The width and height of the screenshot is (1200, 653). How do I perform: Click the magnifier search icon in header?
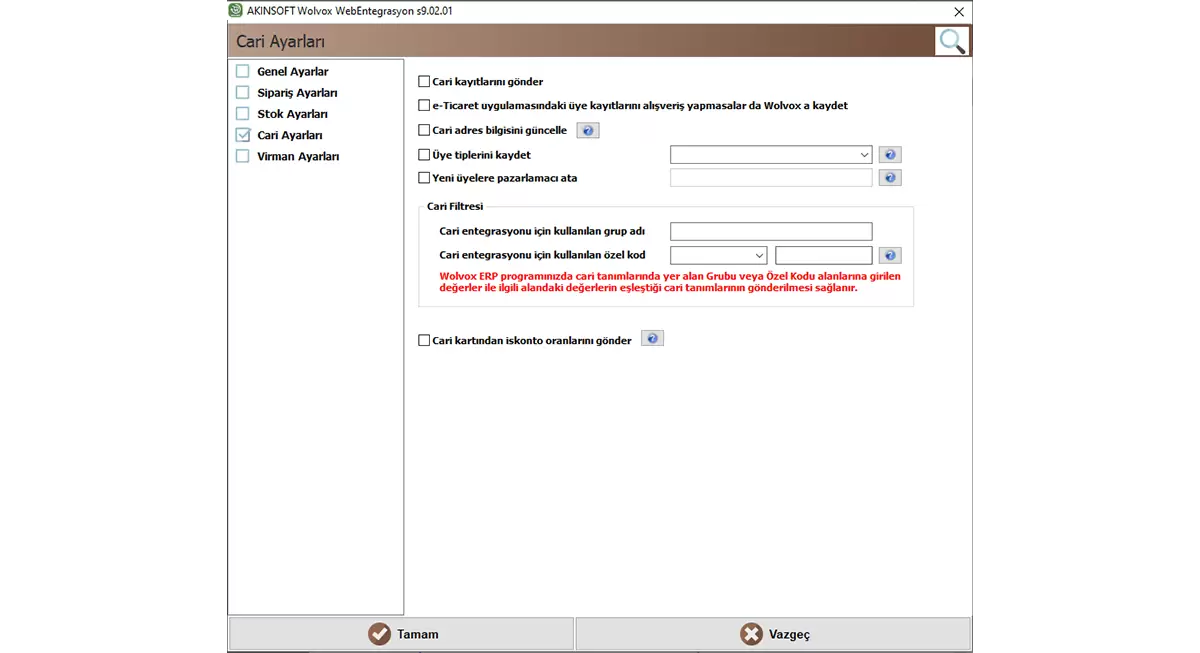pyautogui.click(x=951, y=41)
